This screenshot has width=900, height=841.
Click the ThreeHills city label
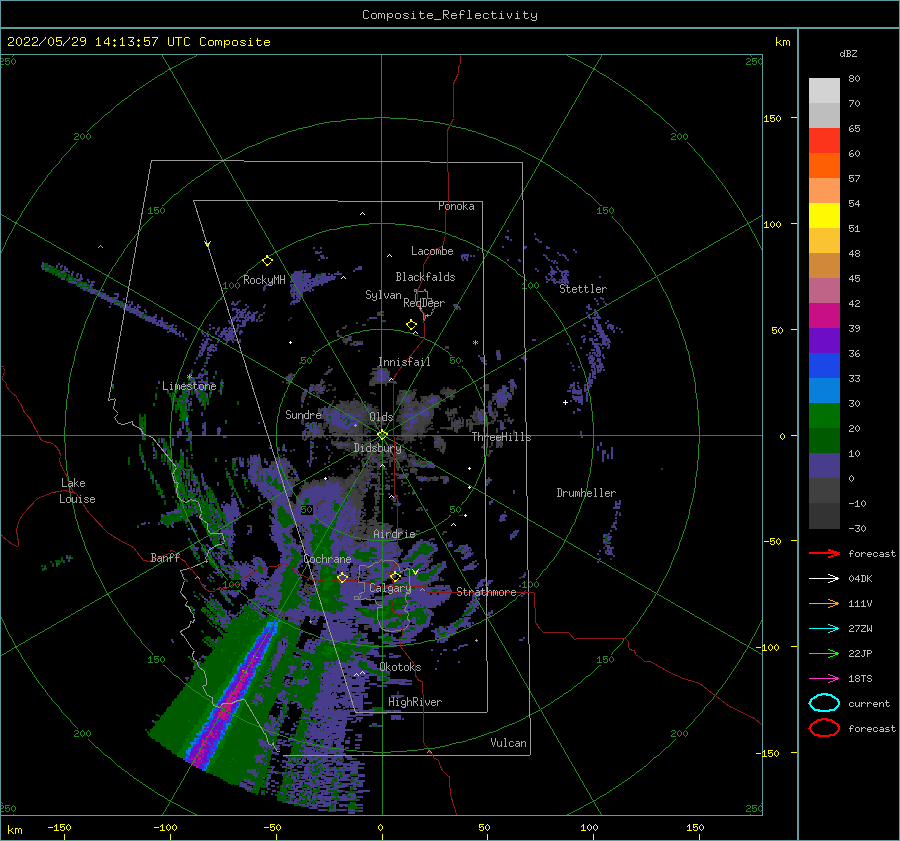pos(502,437)
